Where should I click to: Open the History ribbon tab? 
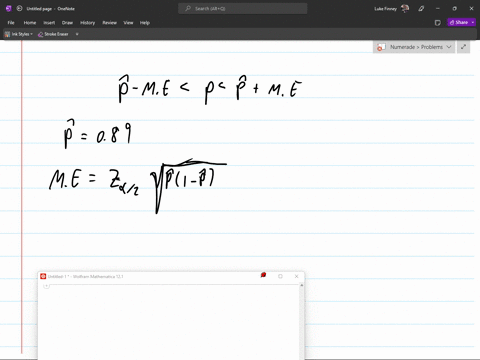click(87, 23)
